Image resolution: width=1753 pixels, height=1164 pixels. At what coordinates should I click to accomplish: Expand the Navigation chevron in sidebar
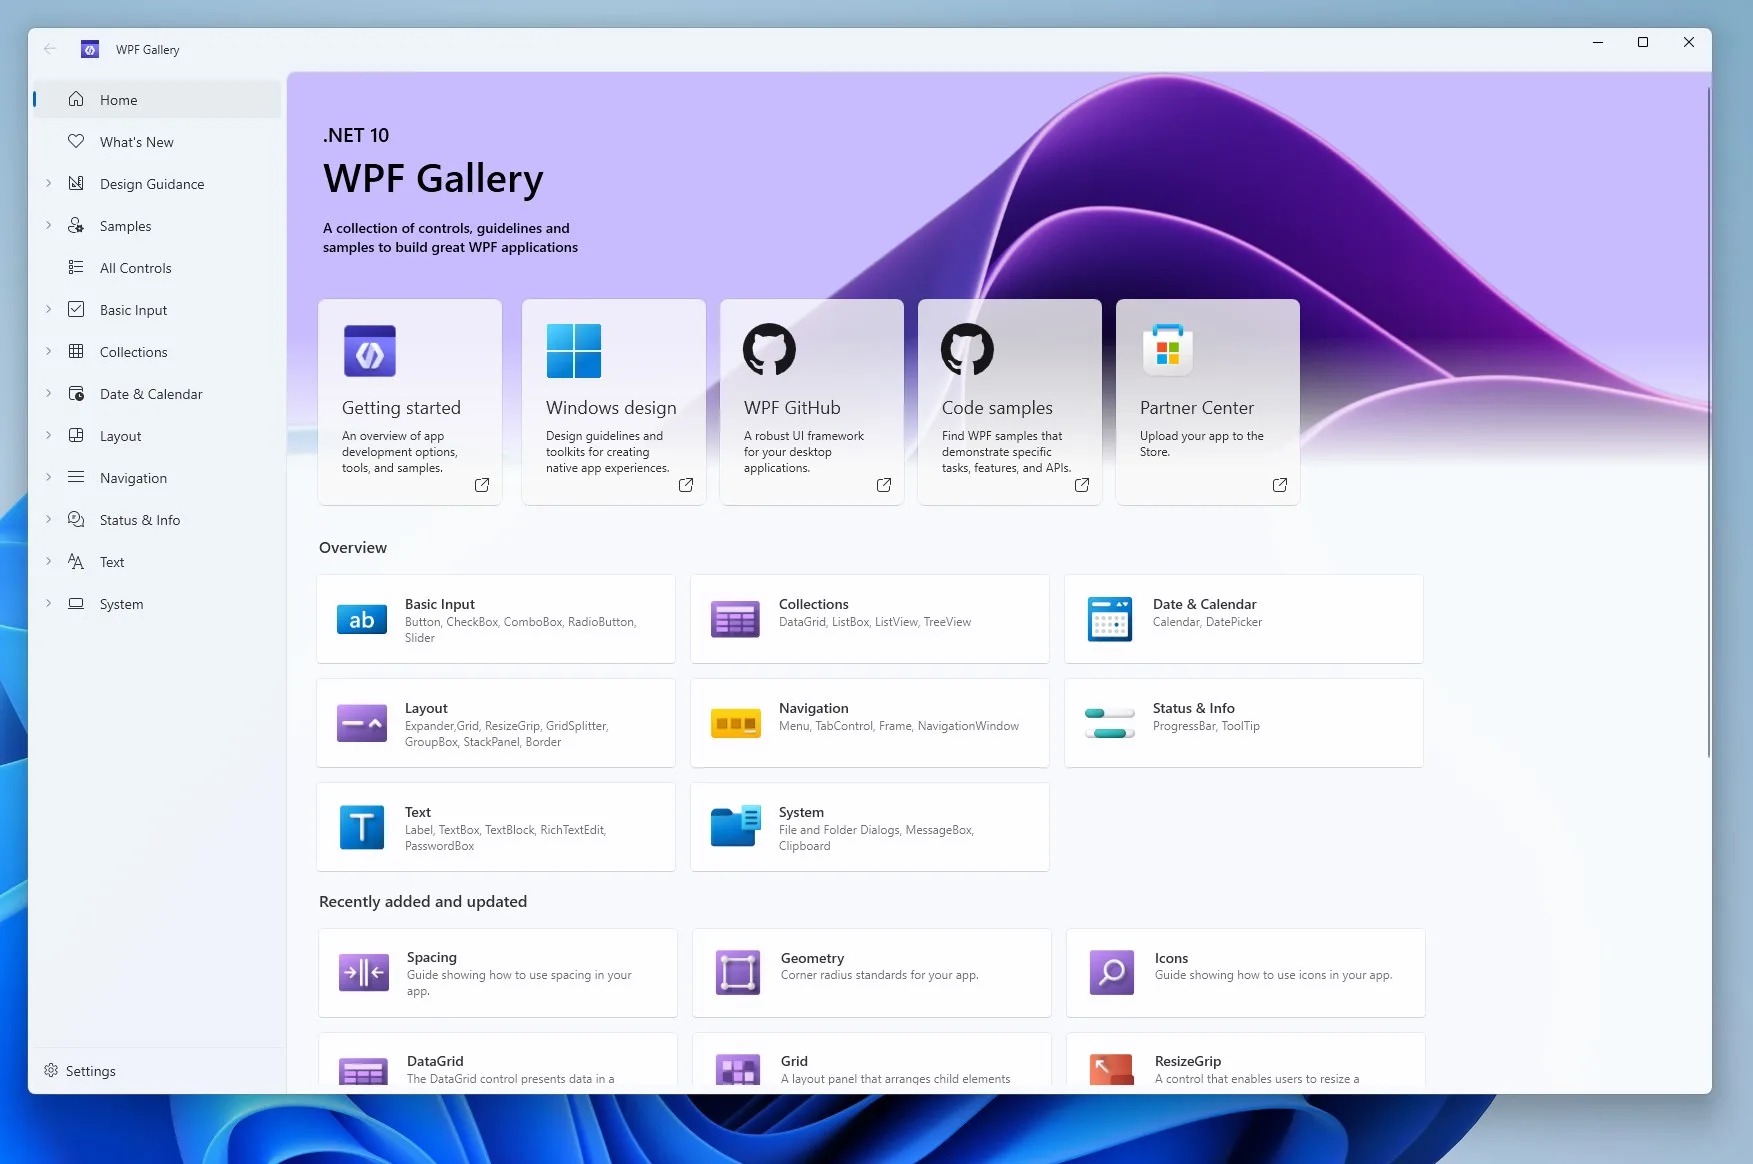pyautogui.click(x=48, y=477)
